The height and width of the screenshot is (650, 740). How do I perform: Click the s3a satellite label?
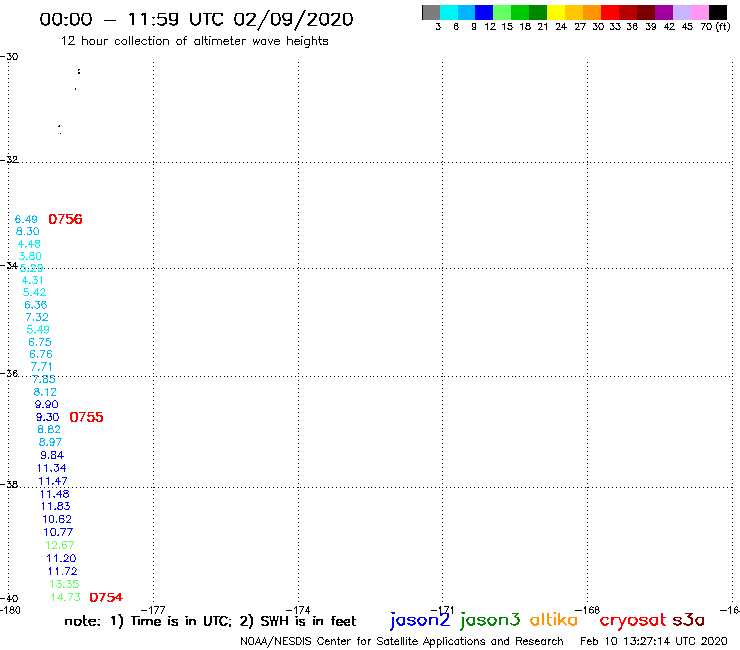[688, 620]
